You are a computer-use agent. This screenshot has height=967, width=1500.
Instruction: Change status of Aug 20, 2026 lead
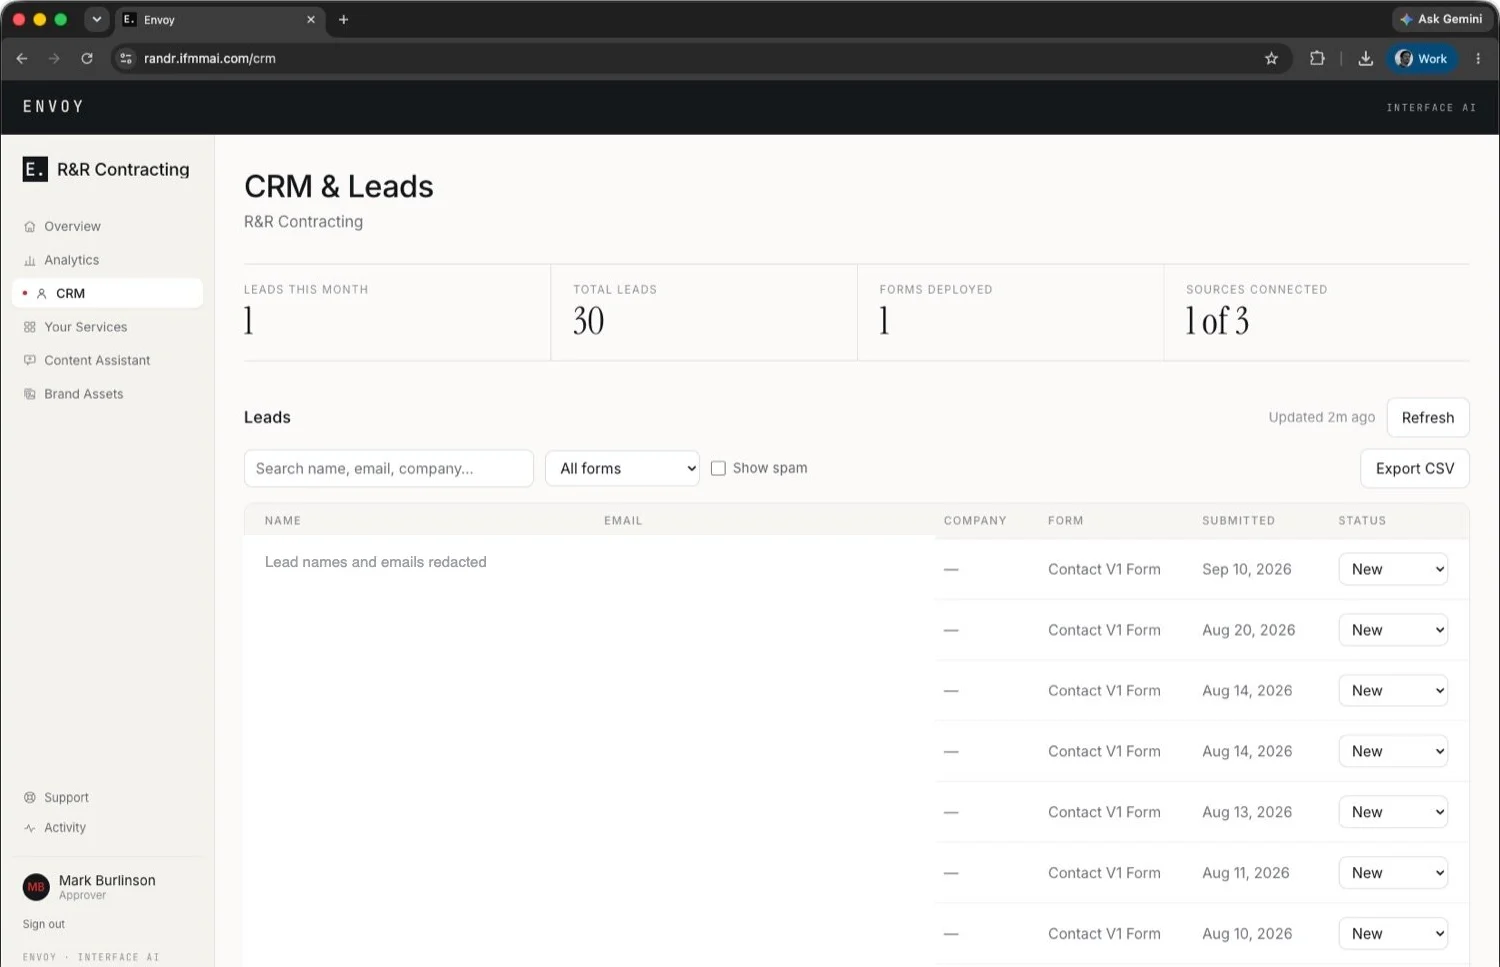[x=1393, y=630]
